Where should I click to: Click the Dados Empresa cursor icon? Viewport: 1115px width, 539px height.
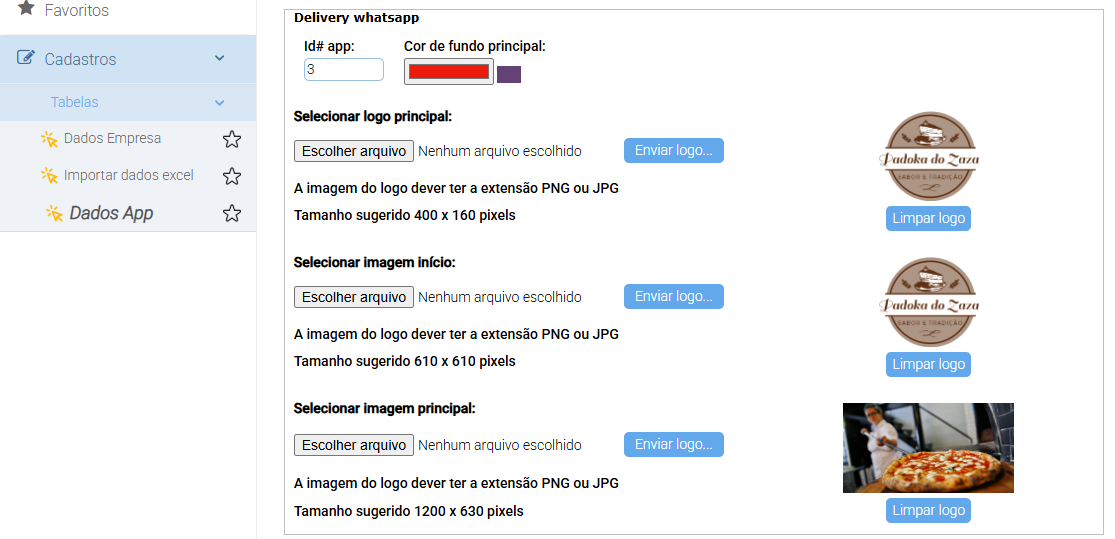click(49, 139)
